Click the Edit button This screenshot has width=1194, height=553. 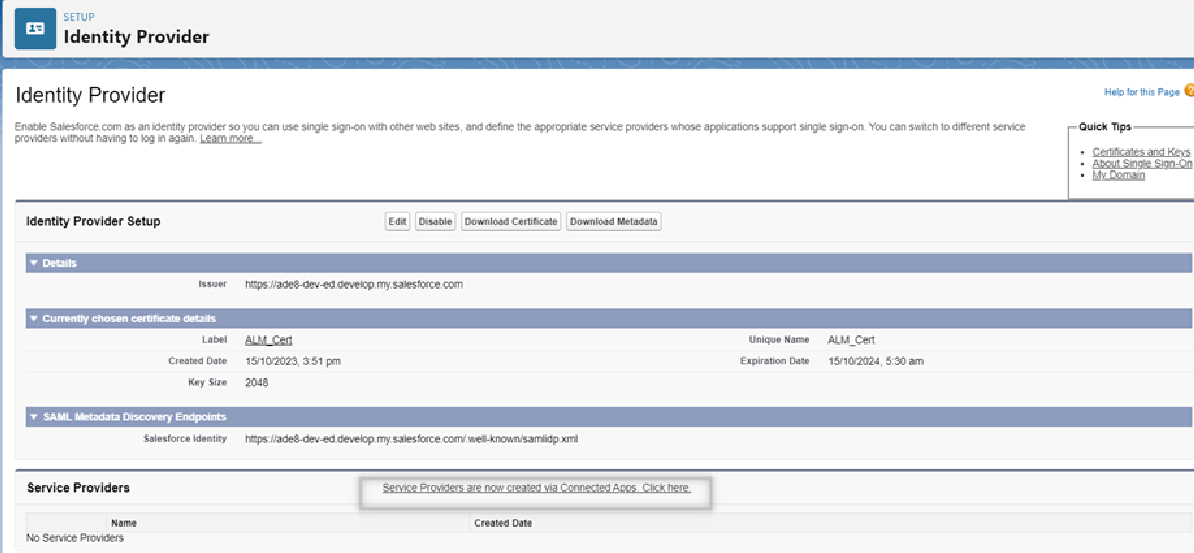click(397, 222)
